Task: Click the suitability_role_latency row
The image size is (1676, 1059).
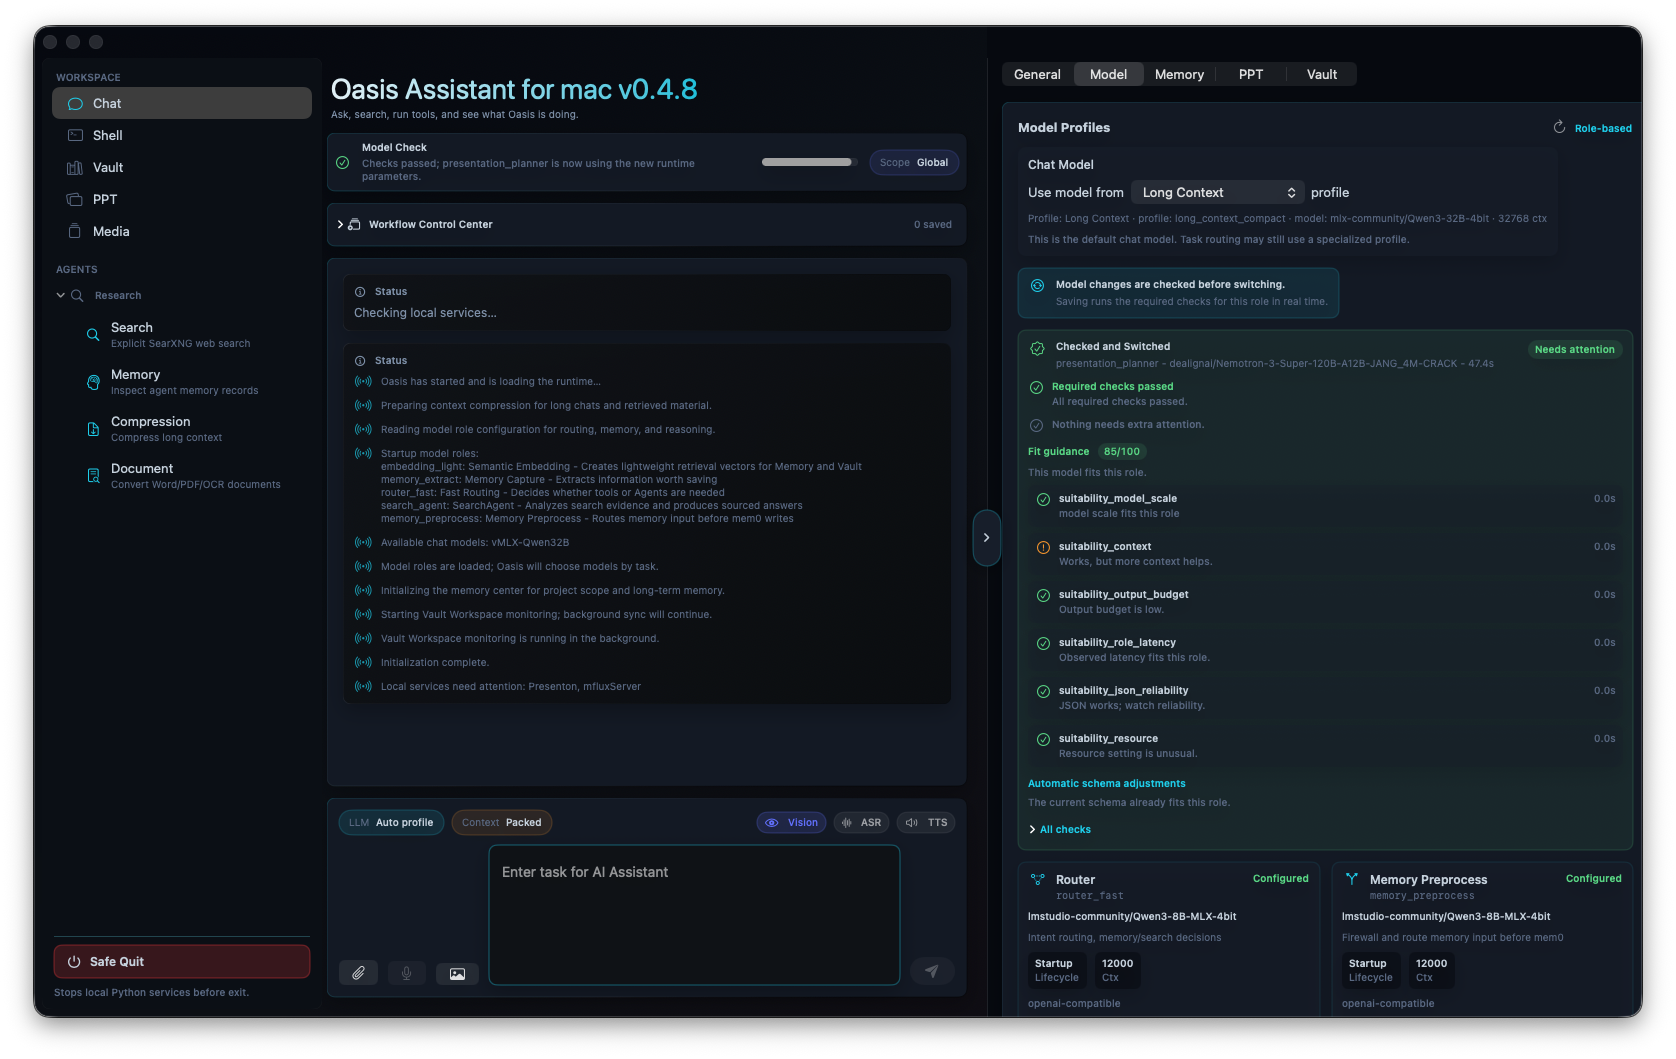Action: pyautogui.click(x=1325, y=650)
